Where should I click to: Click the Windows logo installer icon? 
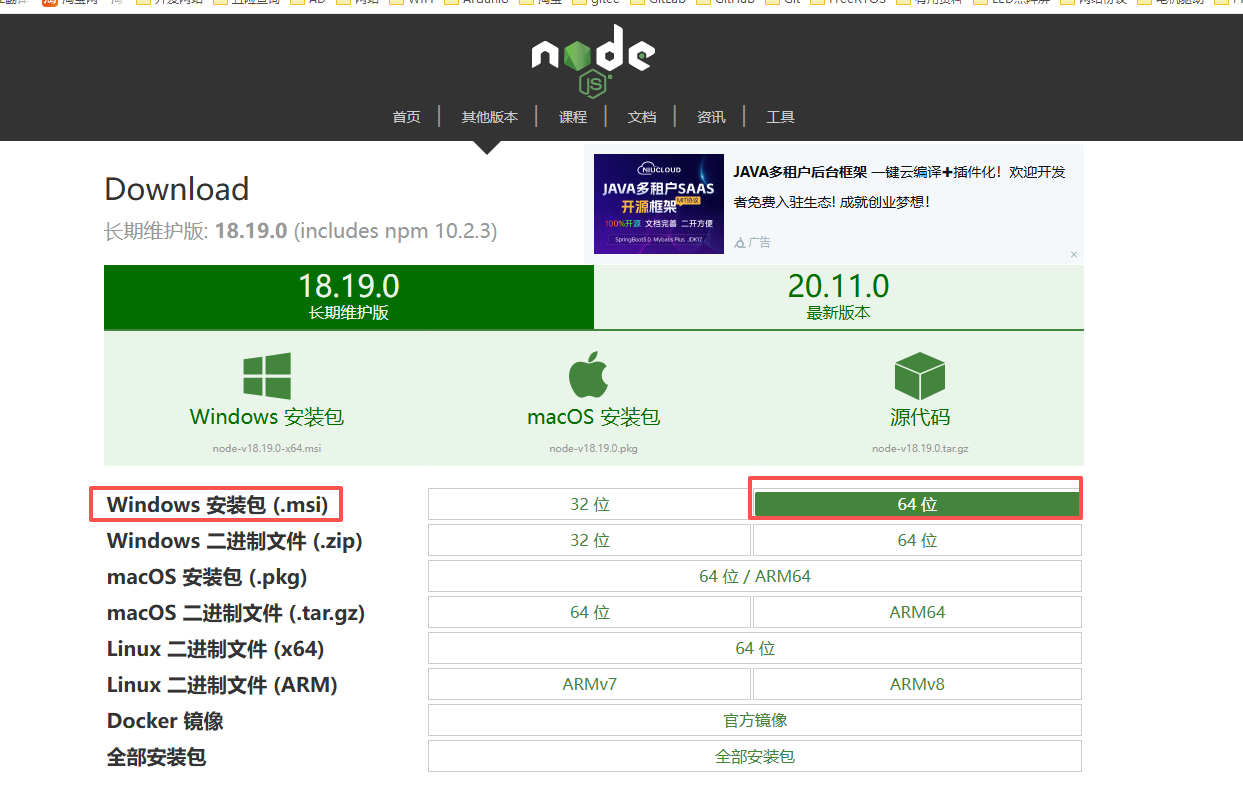267,376
